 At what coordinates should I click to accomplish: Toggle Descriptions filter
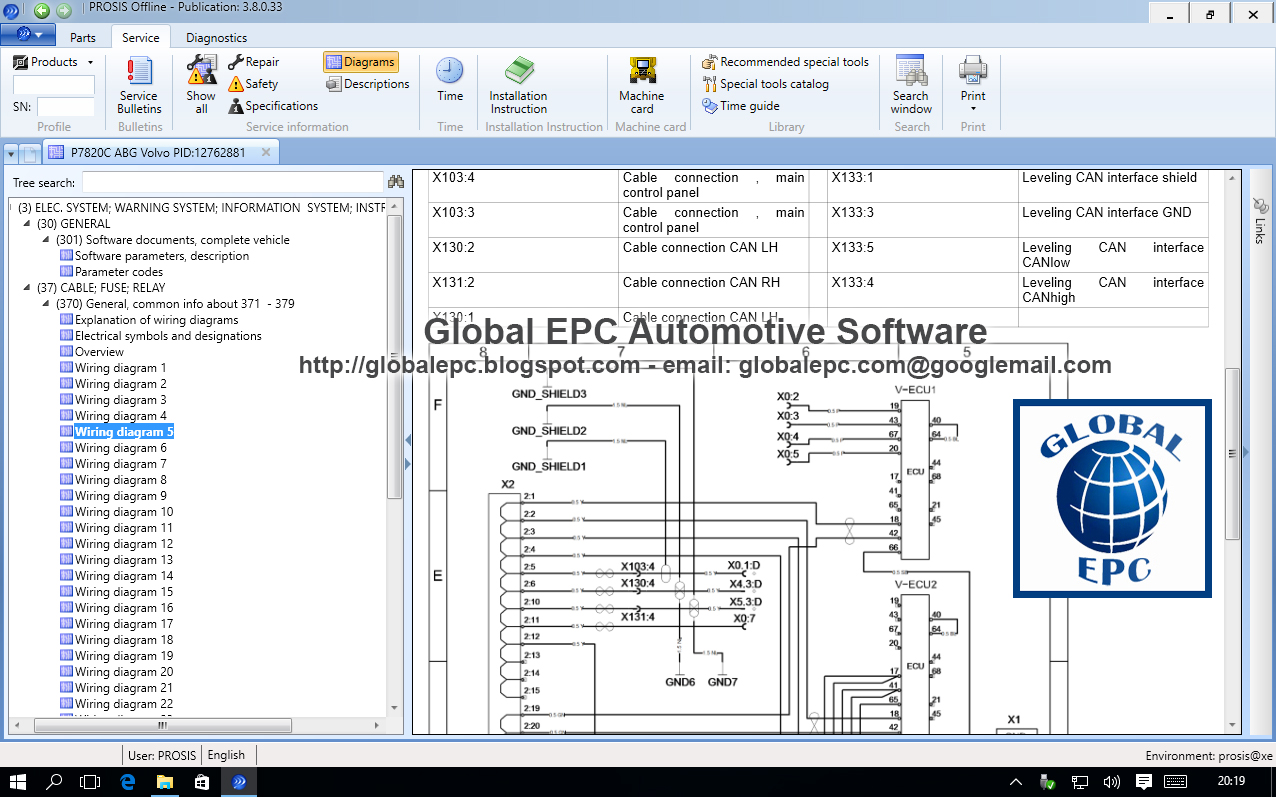click(367, 84)
